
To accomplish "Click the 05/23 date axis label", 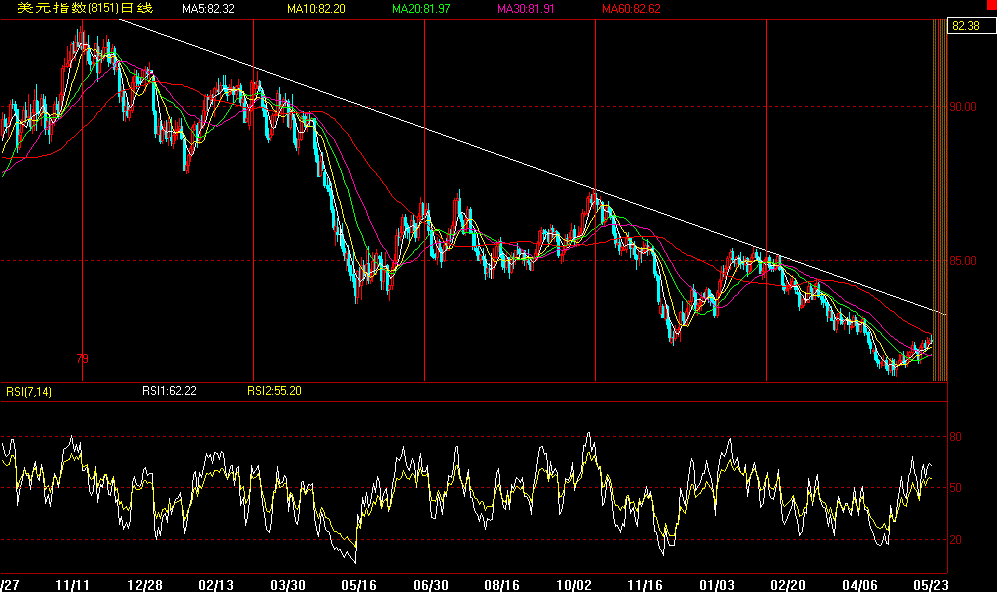I will pyautogui.click(x=932, y=585).
